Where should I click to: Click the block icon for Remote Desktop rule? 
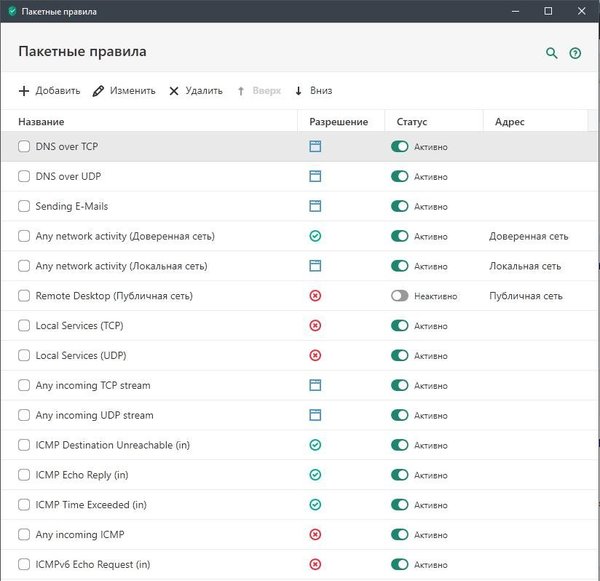coord(315,296)
